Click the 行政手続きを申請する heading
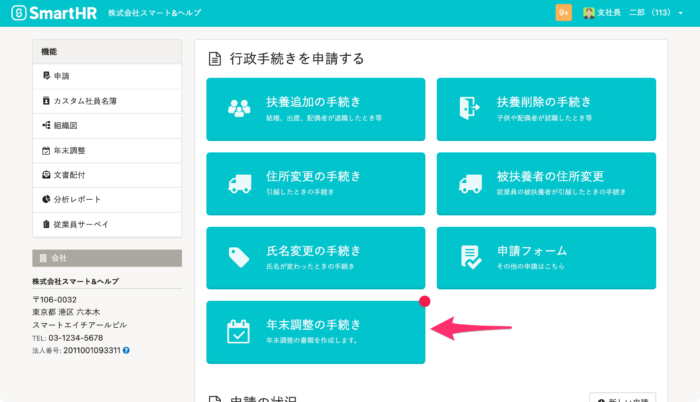This screenshot has height=402, width=700. click(x=297, y=59)
